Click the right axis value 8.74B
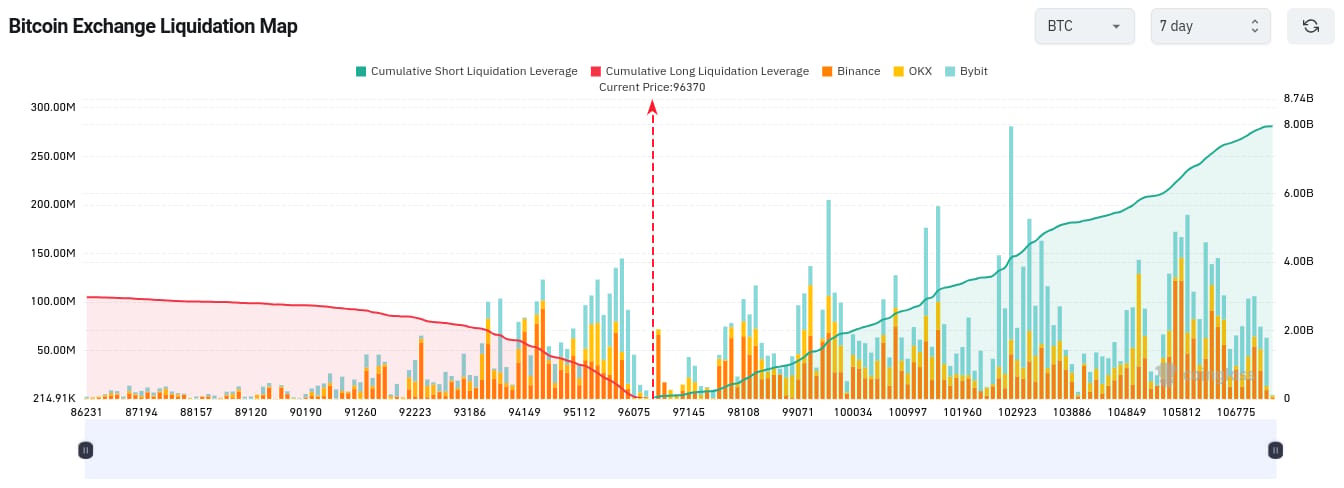 pyautogui.click(x=1297, y=99)
